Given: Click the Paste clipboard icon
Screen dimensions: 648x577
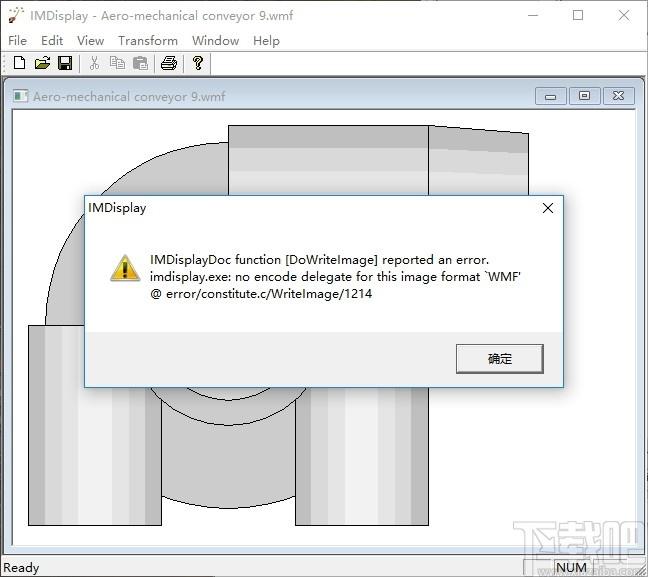Looking at the screenshot, I should click(141, 63).
